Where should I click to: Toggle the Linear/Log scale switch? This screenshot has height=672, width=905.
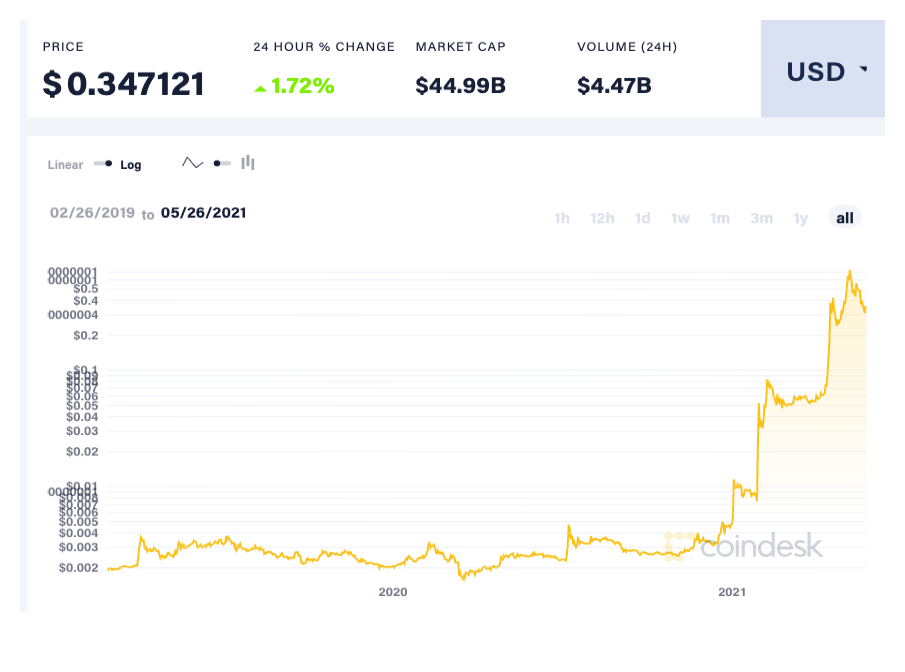(102, 164)
